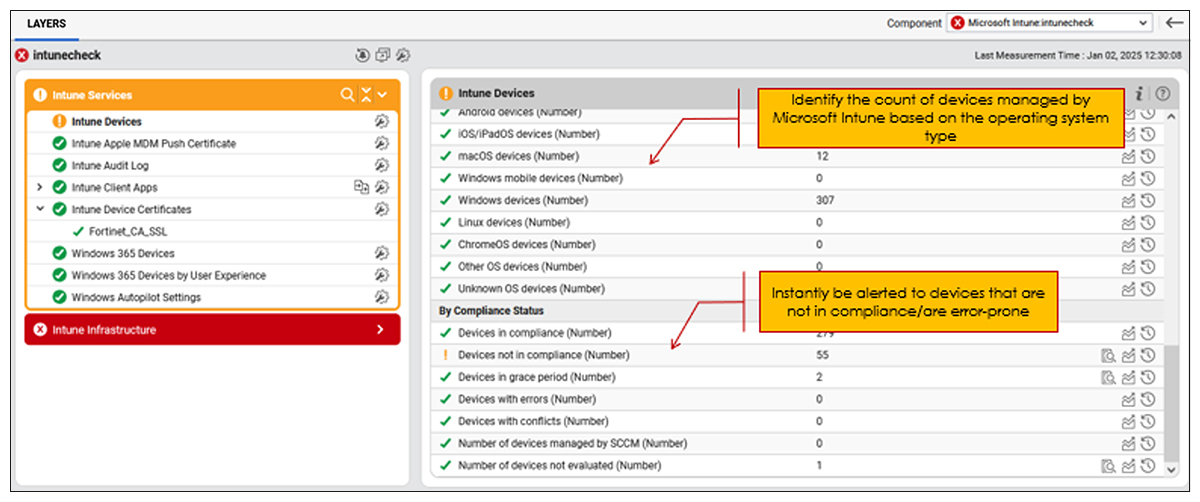Click the value 55 for non-compliant devices

coord(822,355)
